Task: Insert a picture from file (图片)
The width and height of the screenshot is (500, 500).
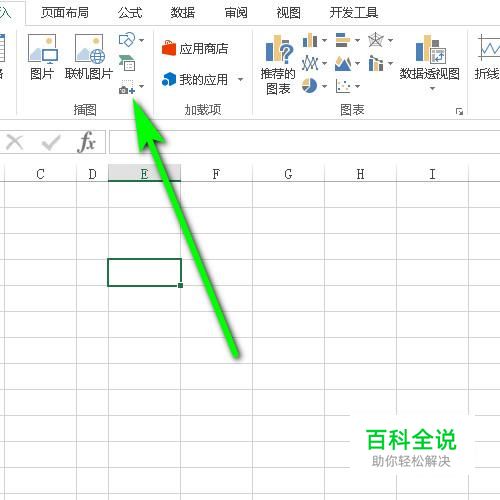Action: coord(42,57)
